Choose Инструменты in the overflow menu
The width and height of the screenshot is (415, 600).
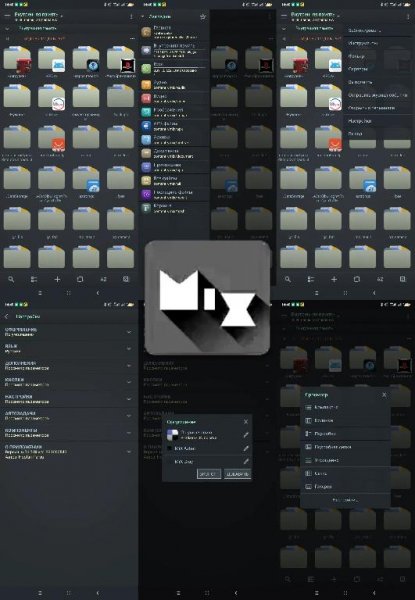(378, 43)
